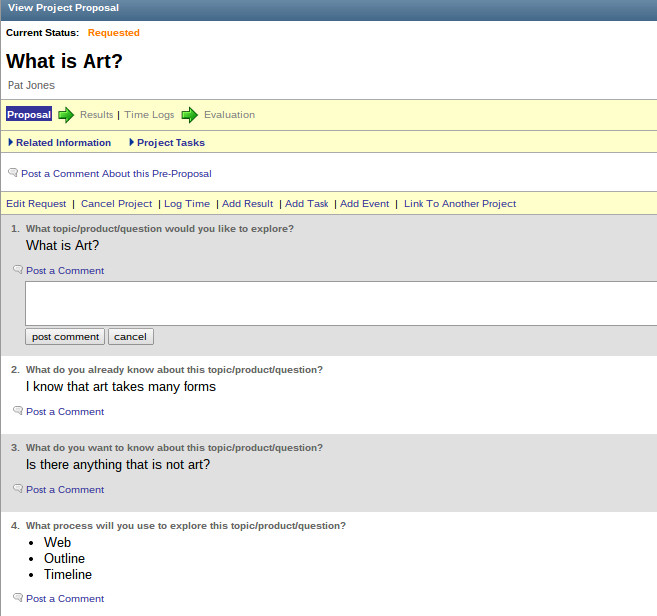Click the Requested status text
This screenshot has height=616, width=657.
point(114,33)
